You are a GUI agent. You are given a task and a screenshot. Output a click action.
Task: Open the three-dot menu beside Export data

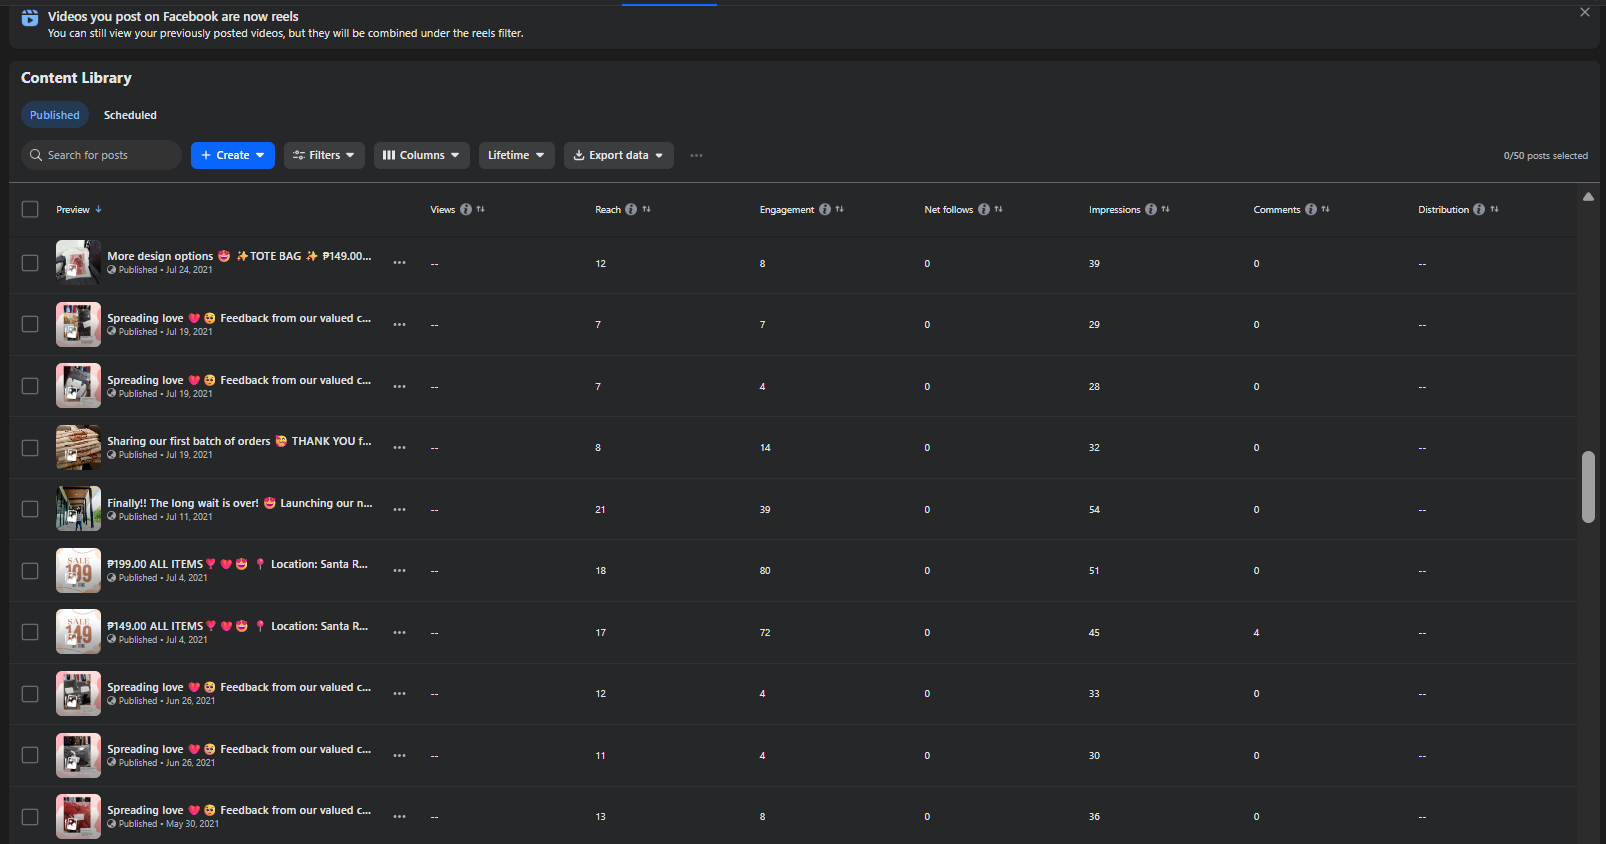696,156
